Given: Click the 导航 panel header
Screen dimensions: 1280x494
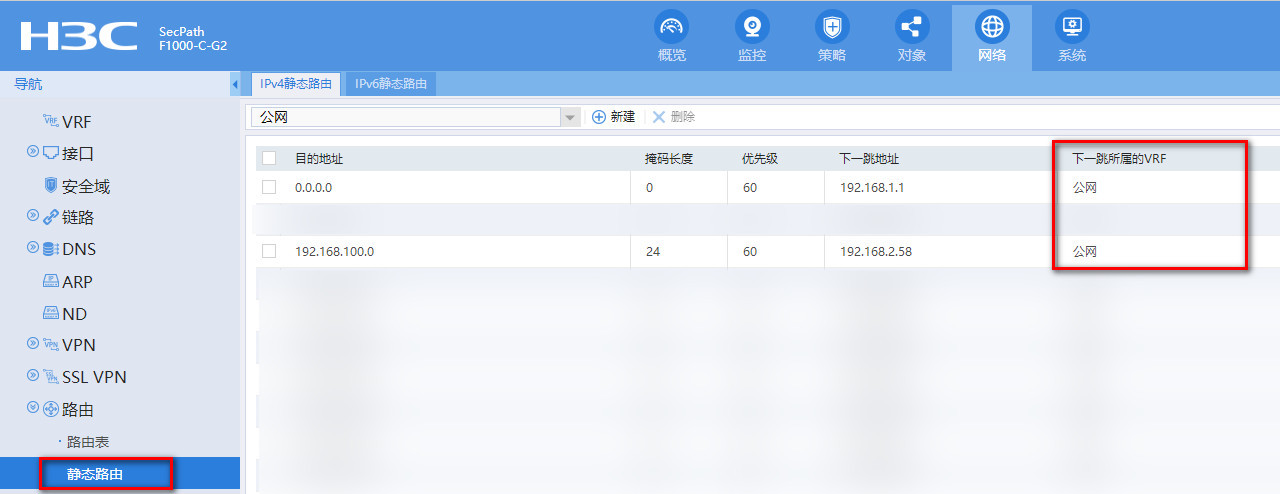Looking at the screenshot, I should point(28,85).
